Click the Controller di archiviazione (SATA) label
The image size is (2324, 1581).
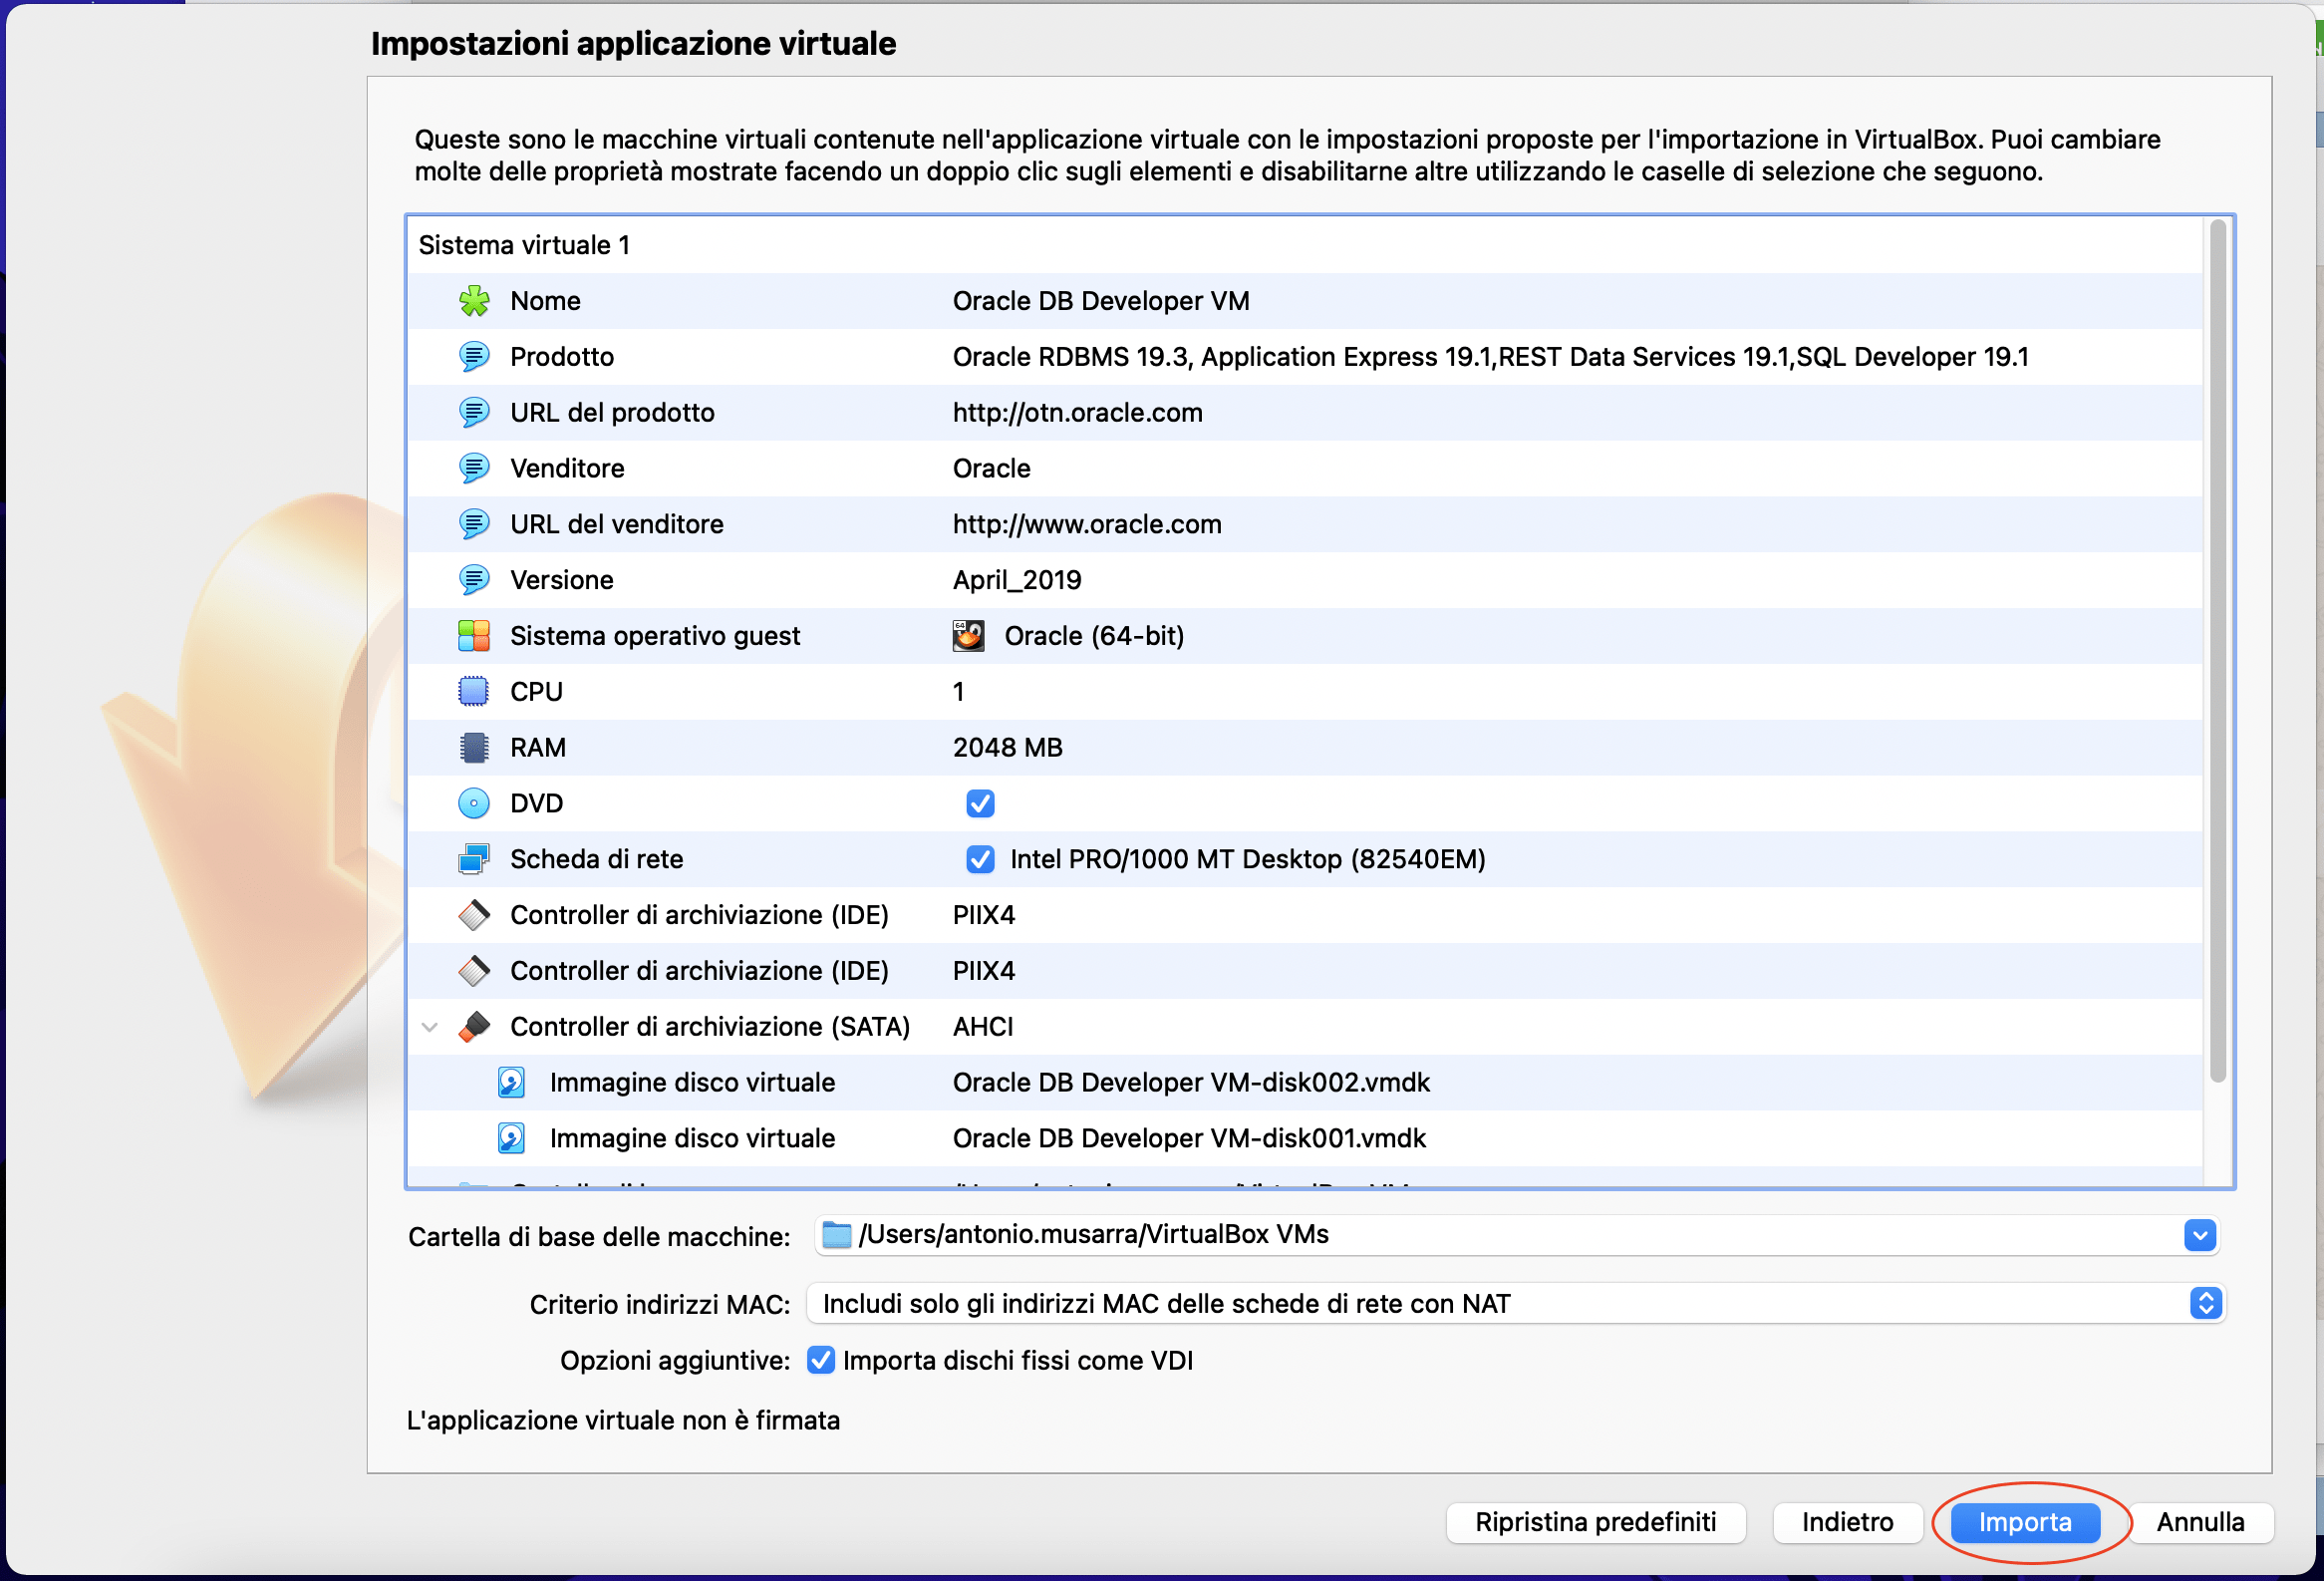point(710,1027)
